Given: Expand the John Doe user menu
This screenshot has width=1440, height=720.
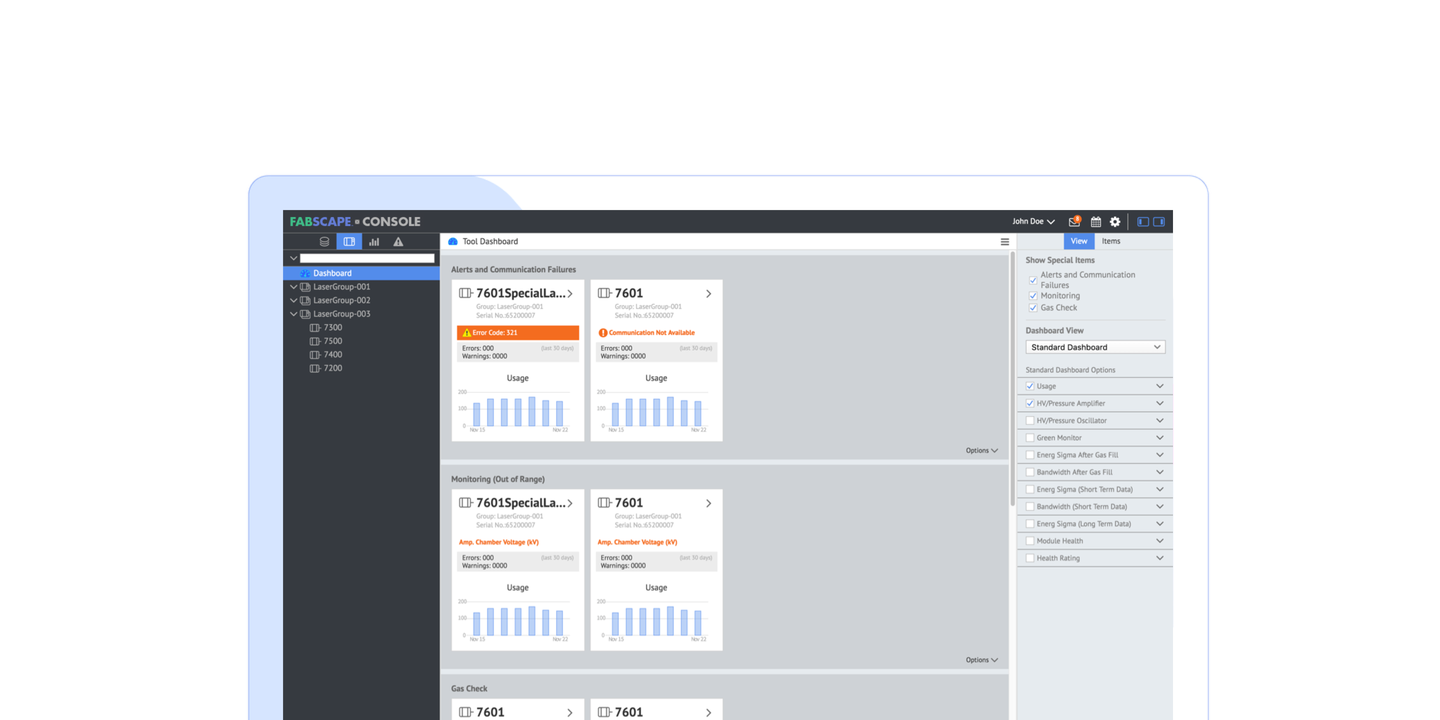Looking at the screenshot, I should click(x=1033, y=222).
